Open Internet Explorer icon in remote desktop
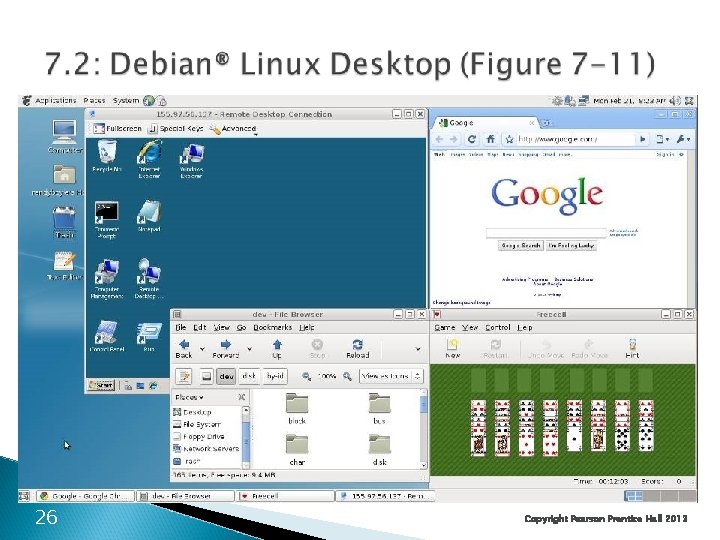720x540 pixels. pyautogui.click(x=149, y=159)
